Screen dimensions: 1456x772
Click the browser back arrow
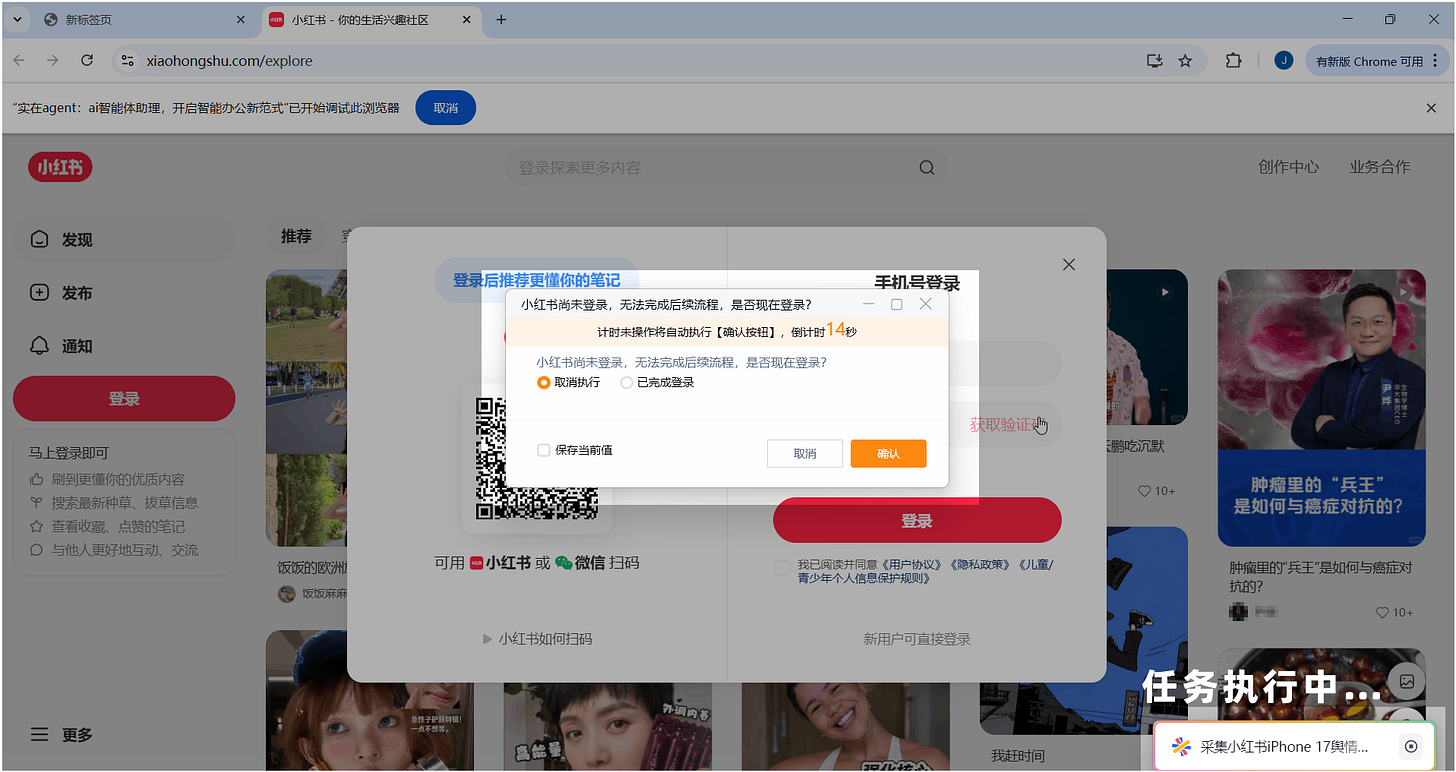pos(19,60)
